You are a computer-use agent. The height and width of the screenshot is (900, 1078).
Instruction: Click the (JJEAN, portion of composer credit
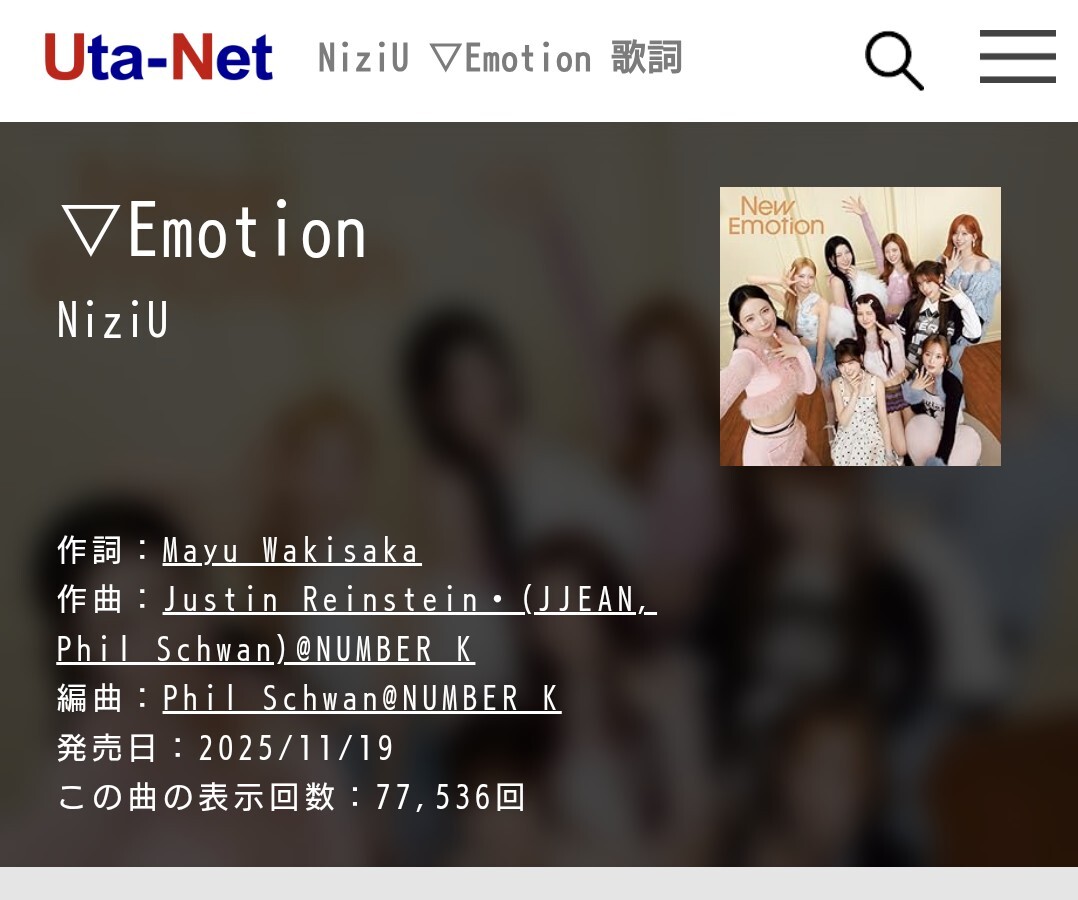tap(589, 599)
